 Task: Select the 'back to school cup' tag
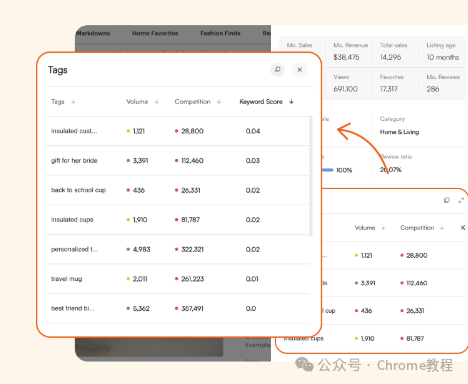click(x=78, y=190)
